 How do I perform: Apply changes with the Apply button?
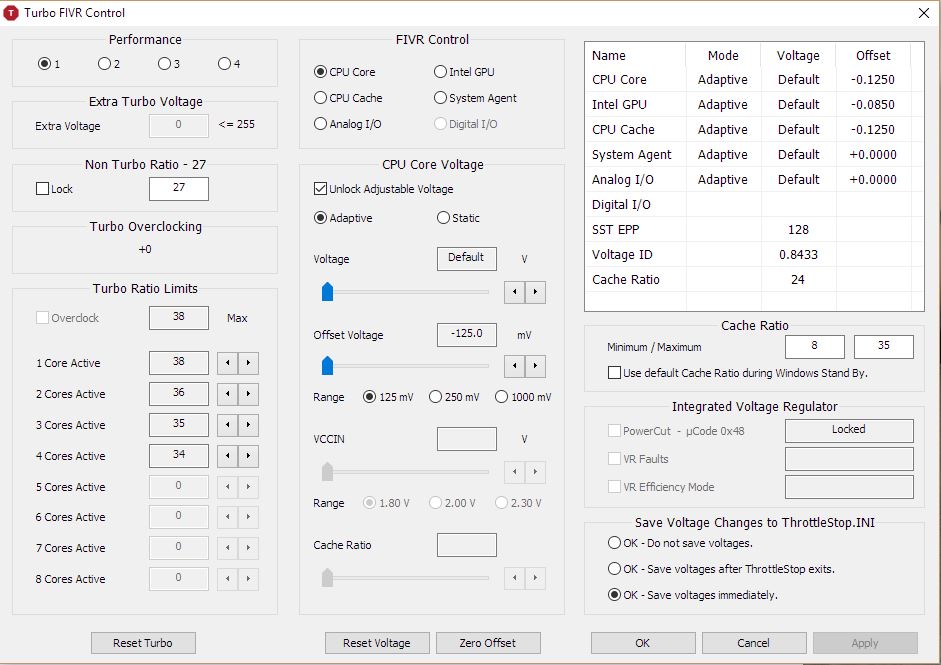click(x=863, y=643)
